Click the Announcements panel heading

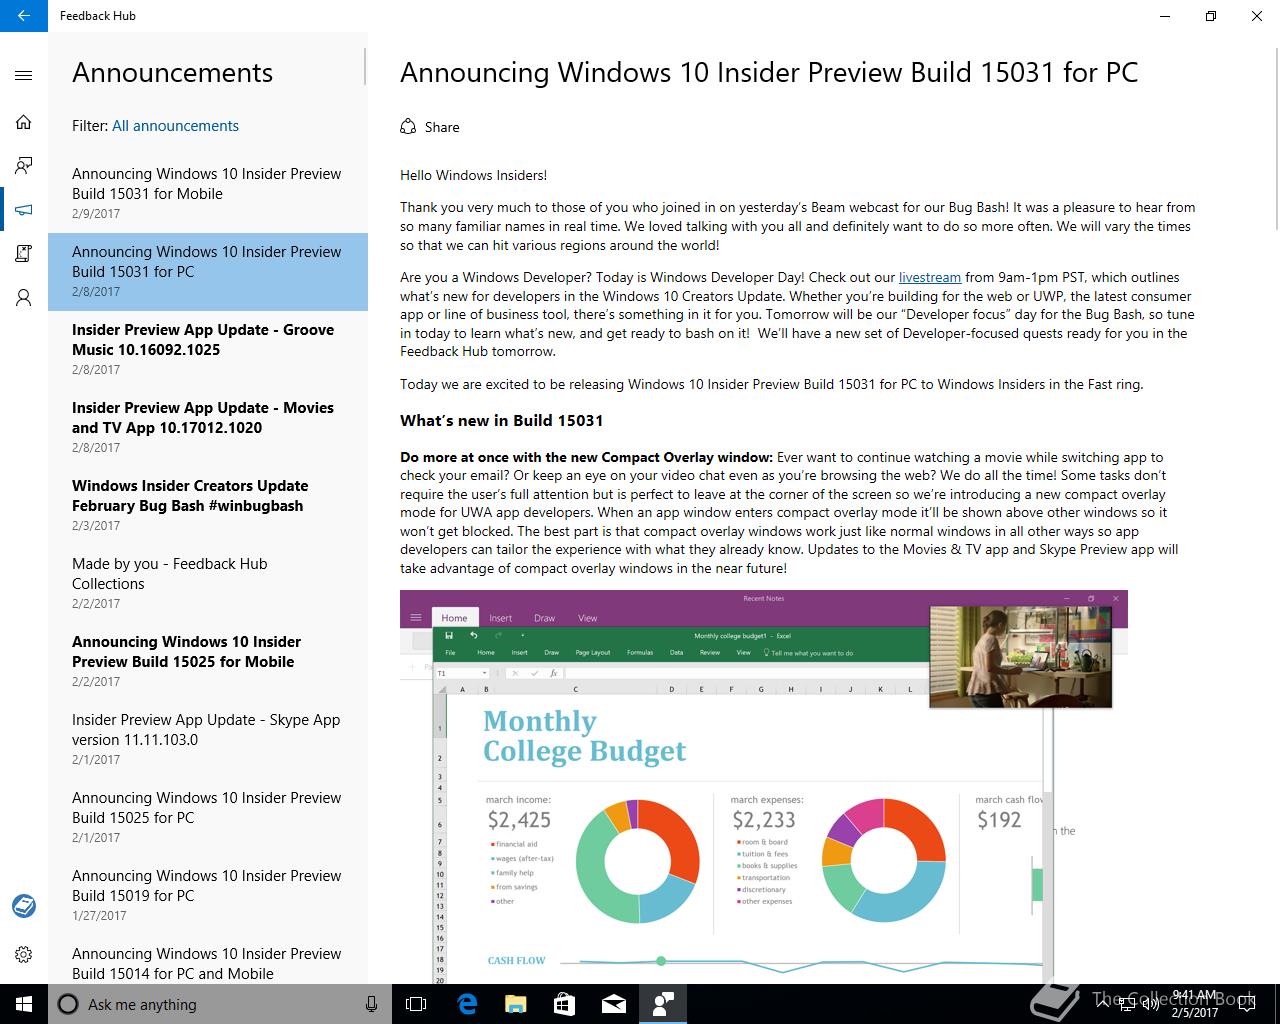coord(172,73)
